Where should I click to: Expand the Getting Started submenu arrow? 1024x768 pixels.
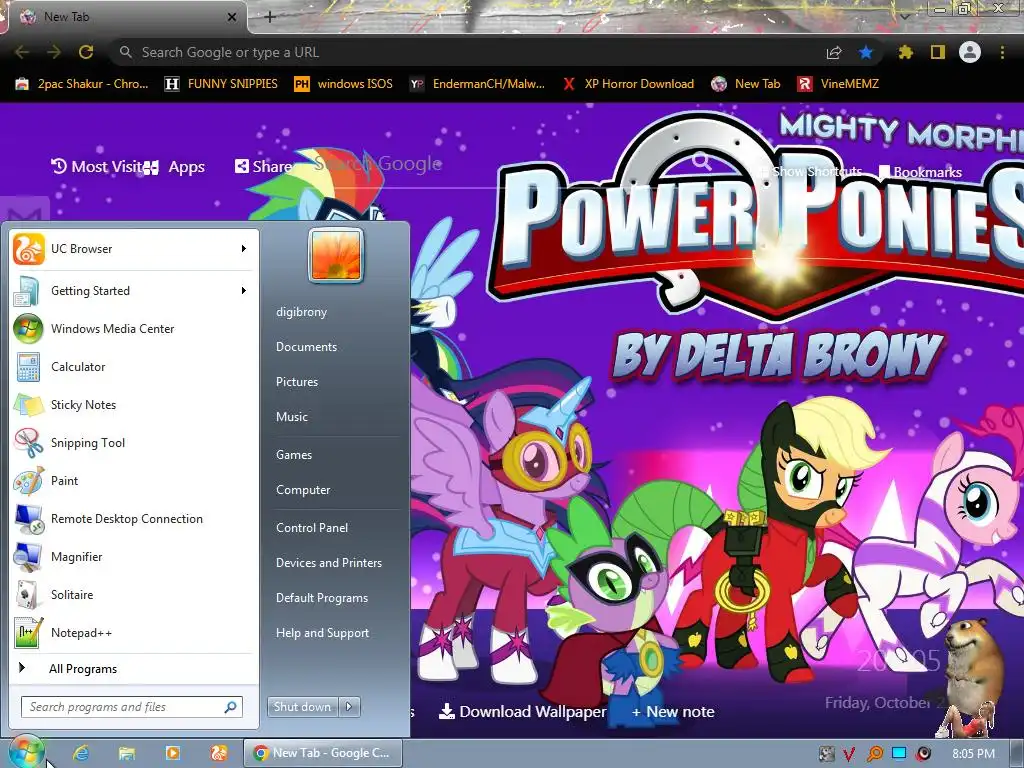(x=244, y=291)
